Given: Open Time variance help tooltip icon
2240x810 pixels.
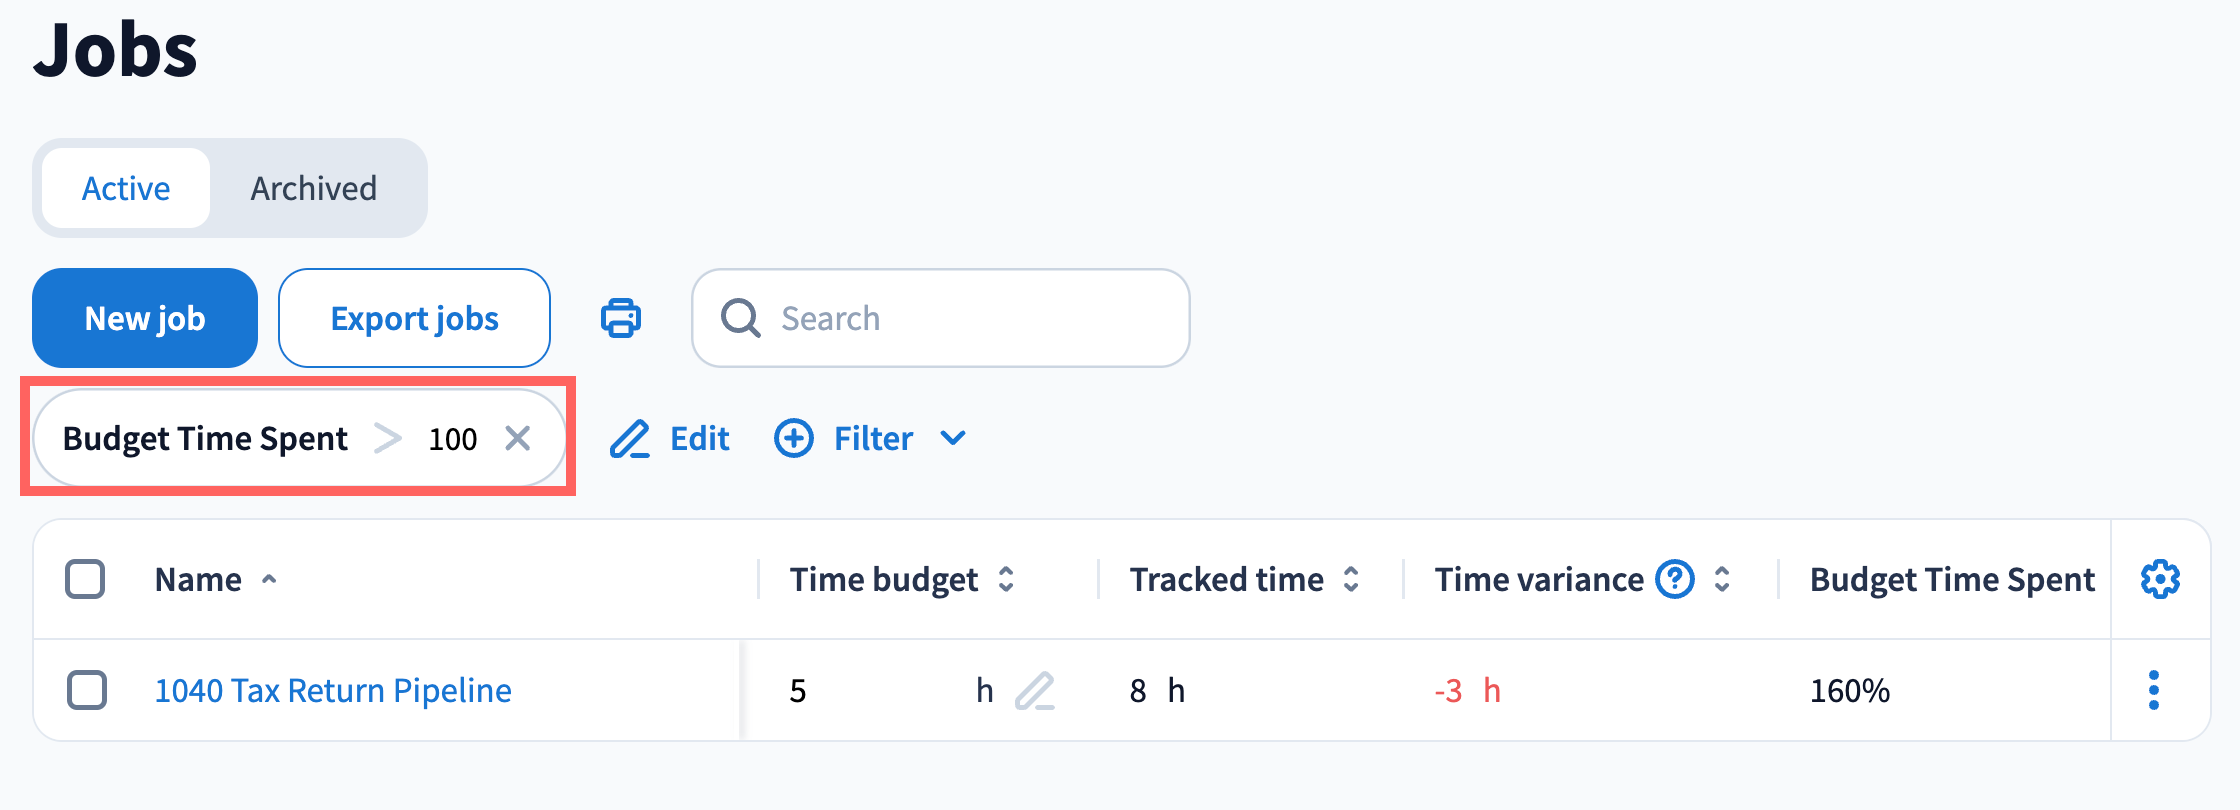Looking at the screenshot, I should click(x=1675, y=579).
